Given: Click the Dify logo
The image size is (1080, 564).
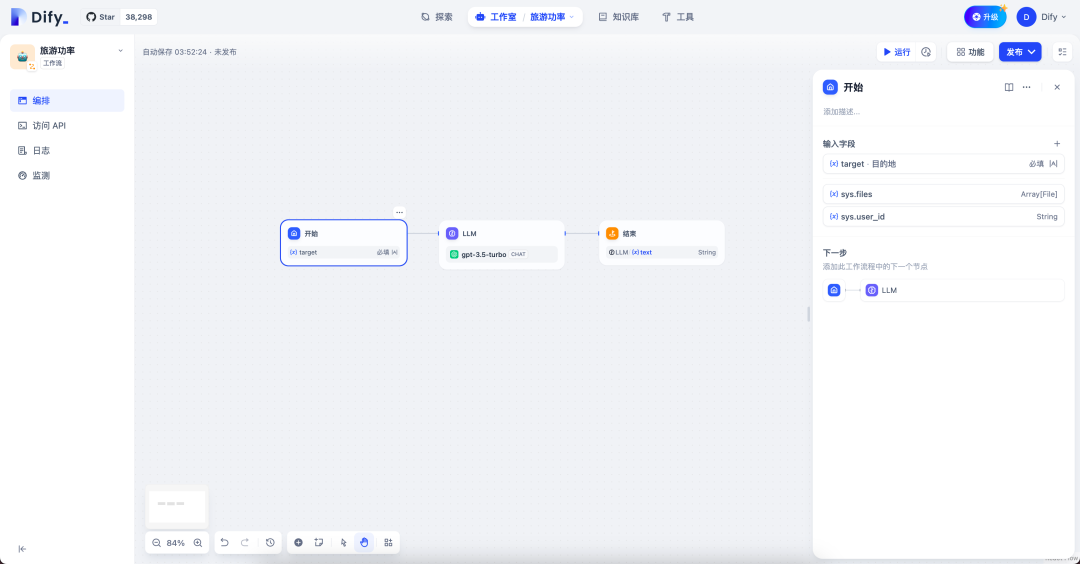Looking at the screenshot, I should pyautogui.click(x=39, y=17).
